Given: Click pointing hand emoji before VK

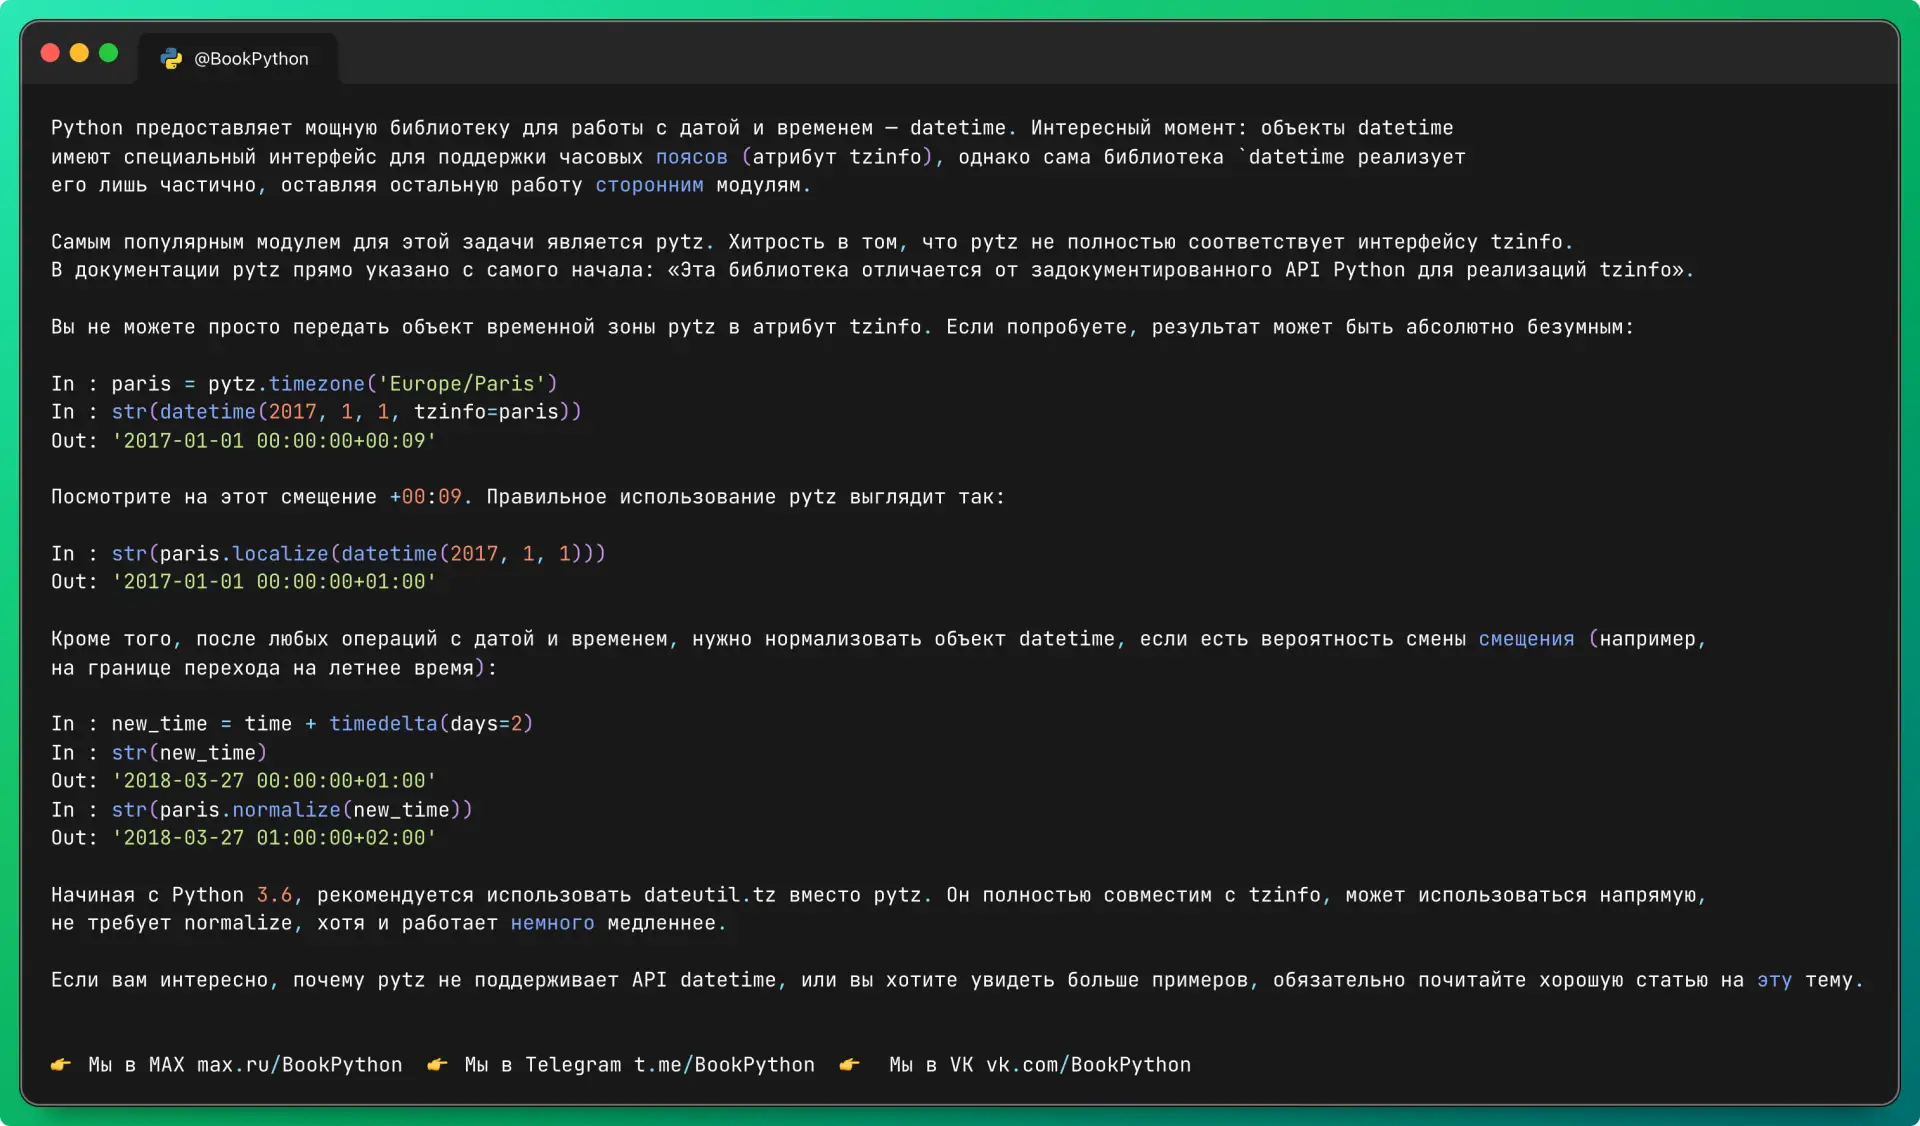Looking at the screenshot, I should [849, 1065].
